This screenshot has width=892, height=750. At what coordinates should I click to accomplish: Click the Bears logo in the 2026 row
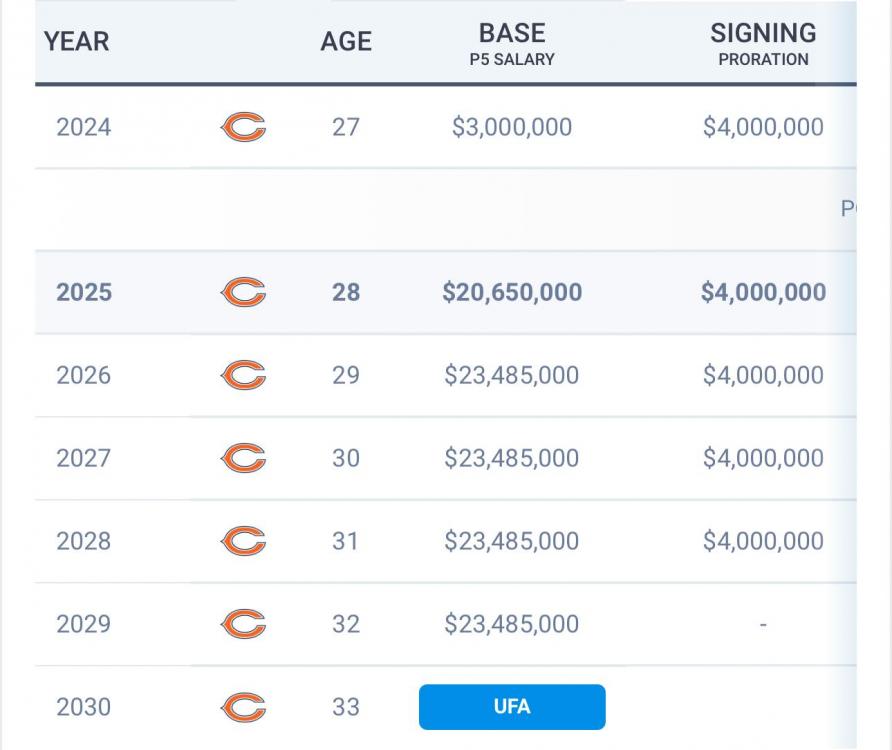point(243,376)
